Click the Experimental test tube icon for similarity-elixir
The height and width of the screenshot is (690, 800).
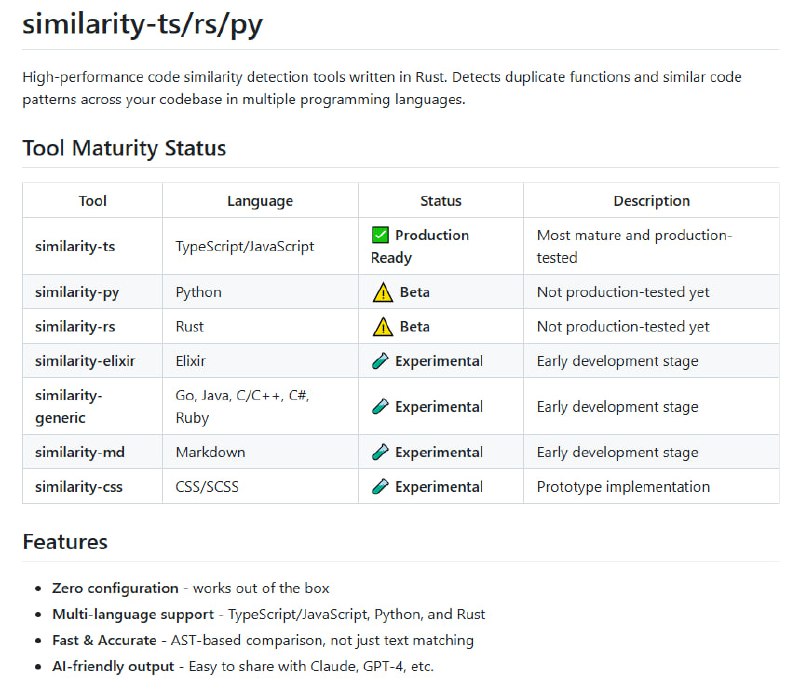(x=378, y=361)
